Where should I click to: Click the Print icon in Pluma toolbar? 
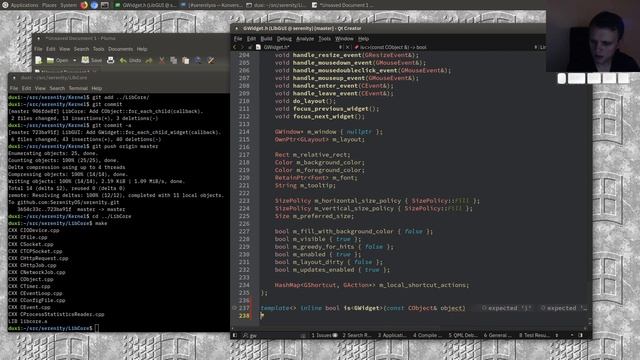click(x=110, y=60)
